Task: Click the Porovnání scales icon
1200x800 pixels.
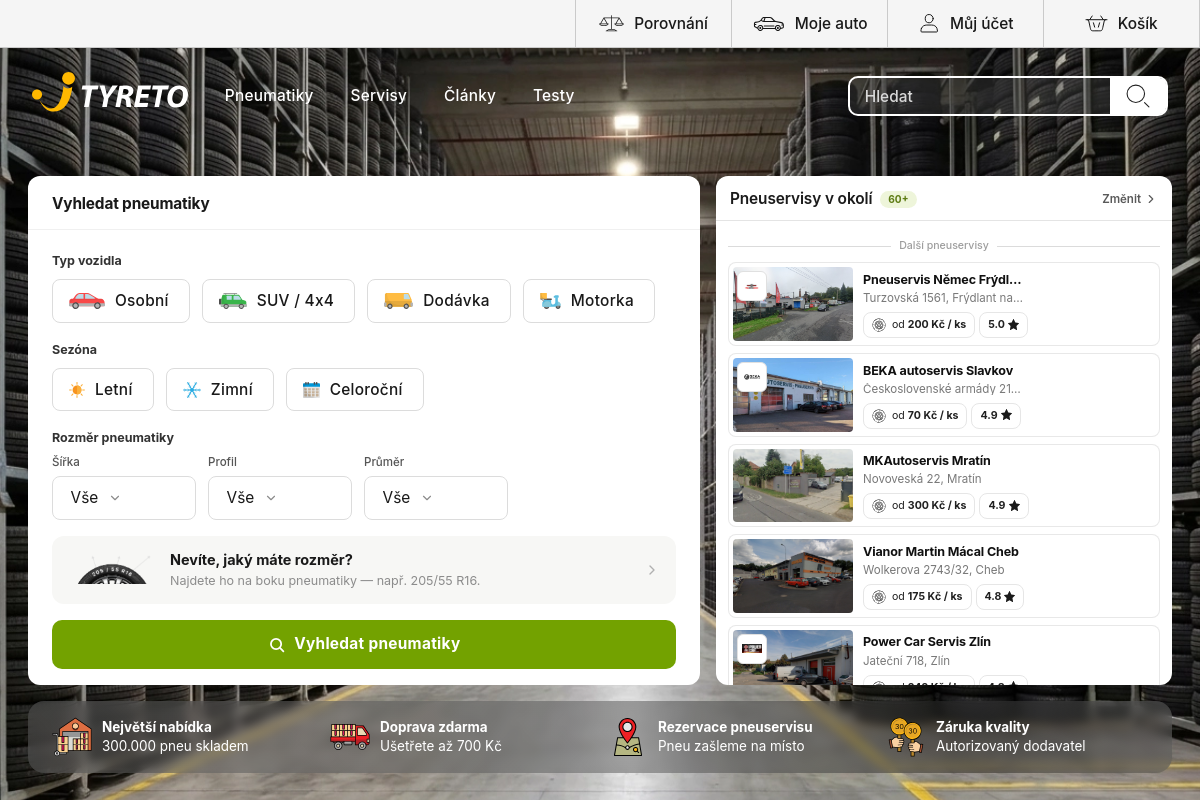Action: point(611,23)
